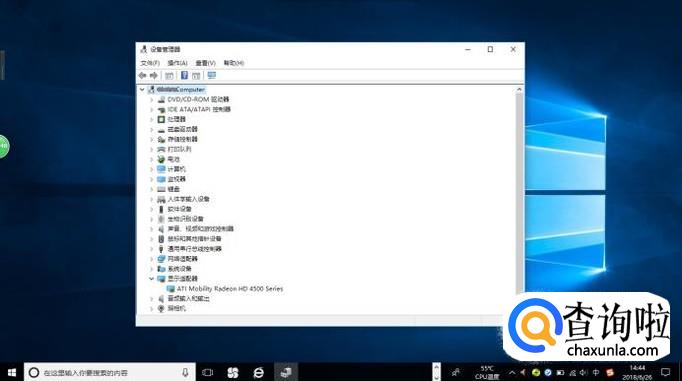Click the 监视器 monitor category icon

coord(161,179)
